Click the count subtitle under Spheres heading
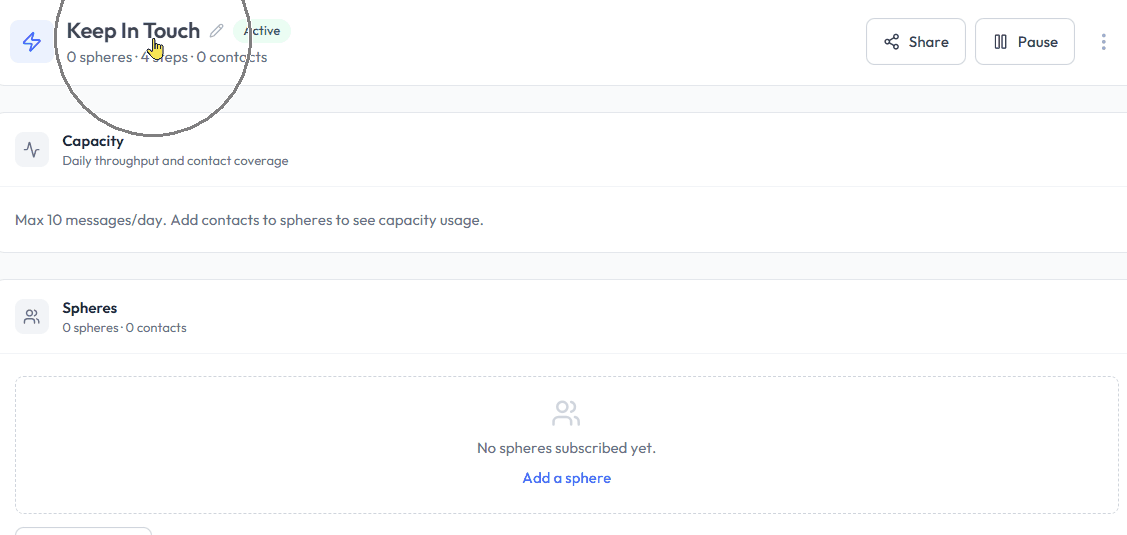The image size is (1127, 535). point(124,328)
